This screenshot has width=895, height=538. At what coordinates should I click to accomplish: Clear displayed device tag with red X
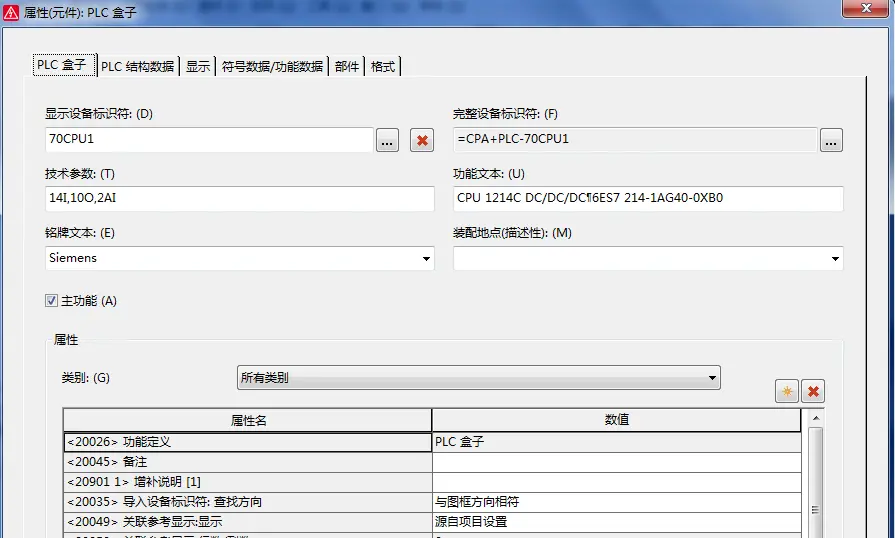point(422,140)
